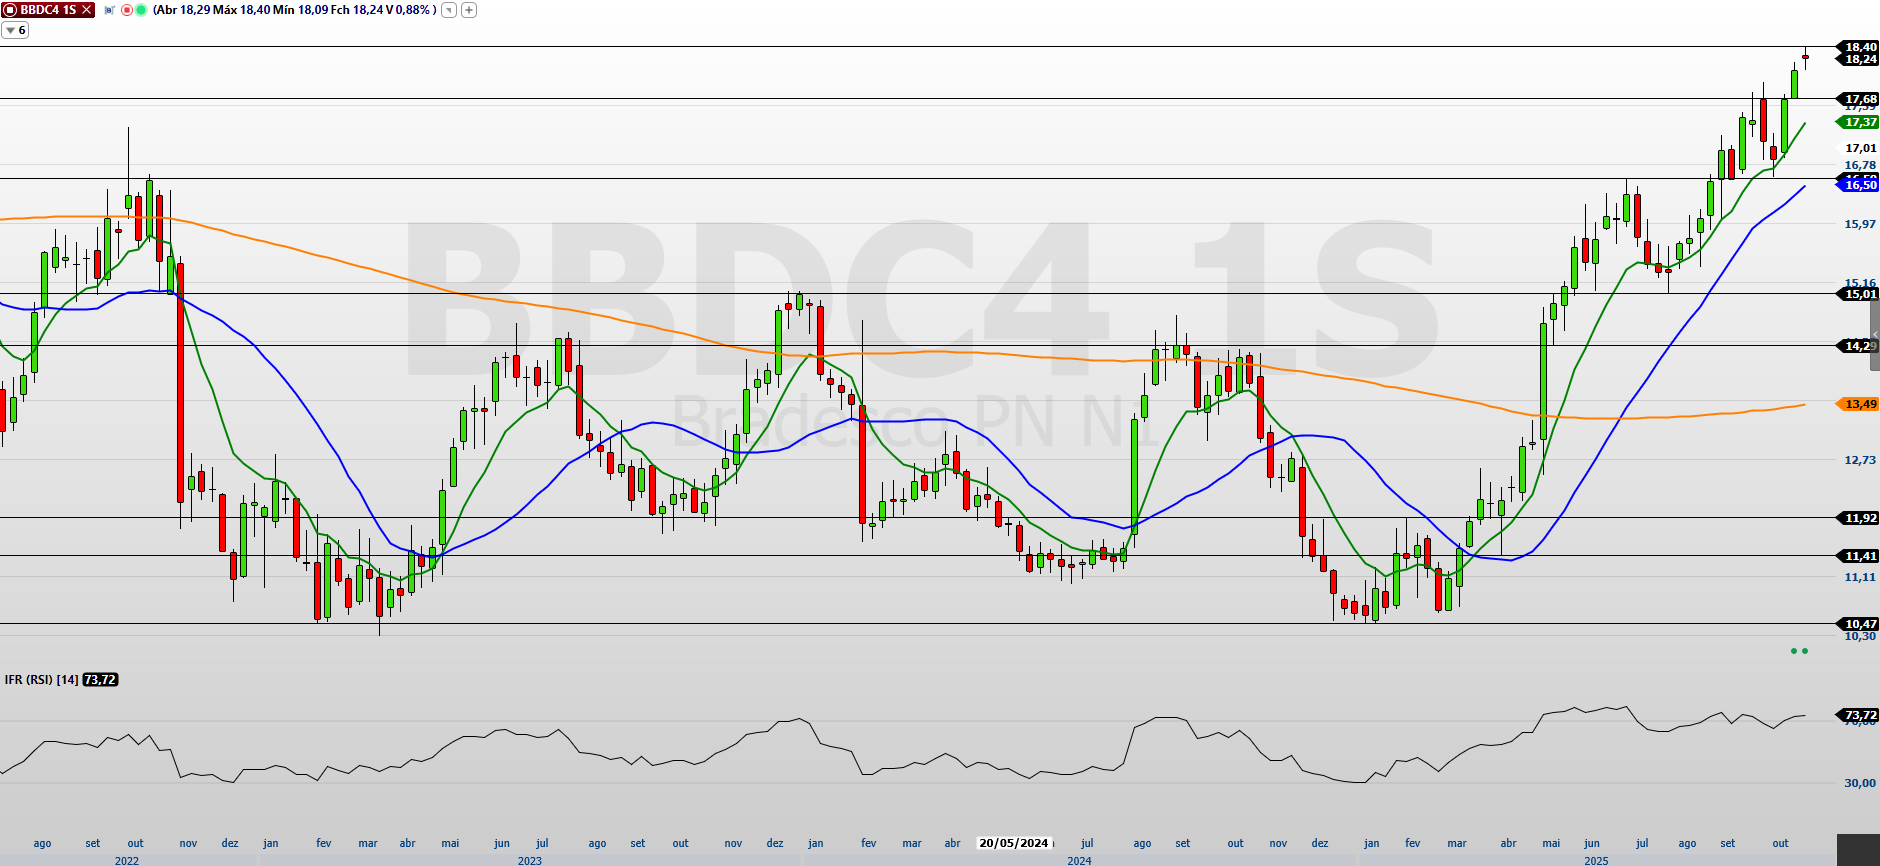
Task: Toggle the red record indicator circle
Action: (127, 10)
